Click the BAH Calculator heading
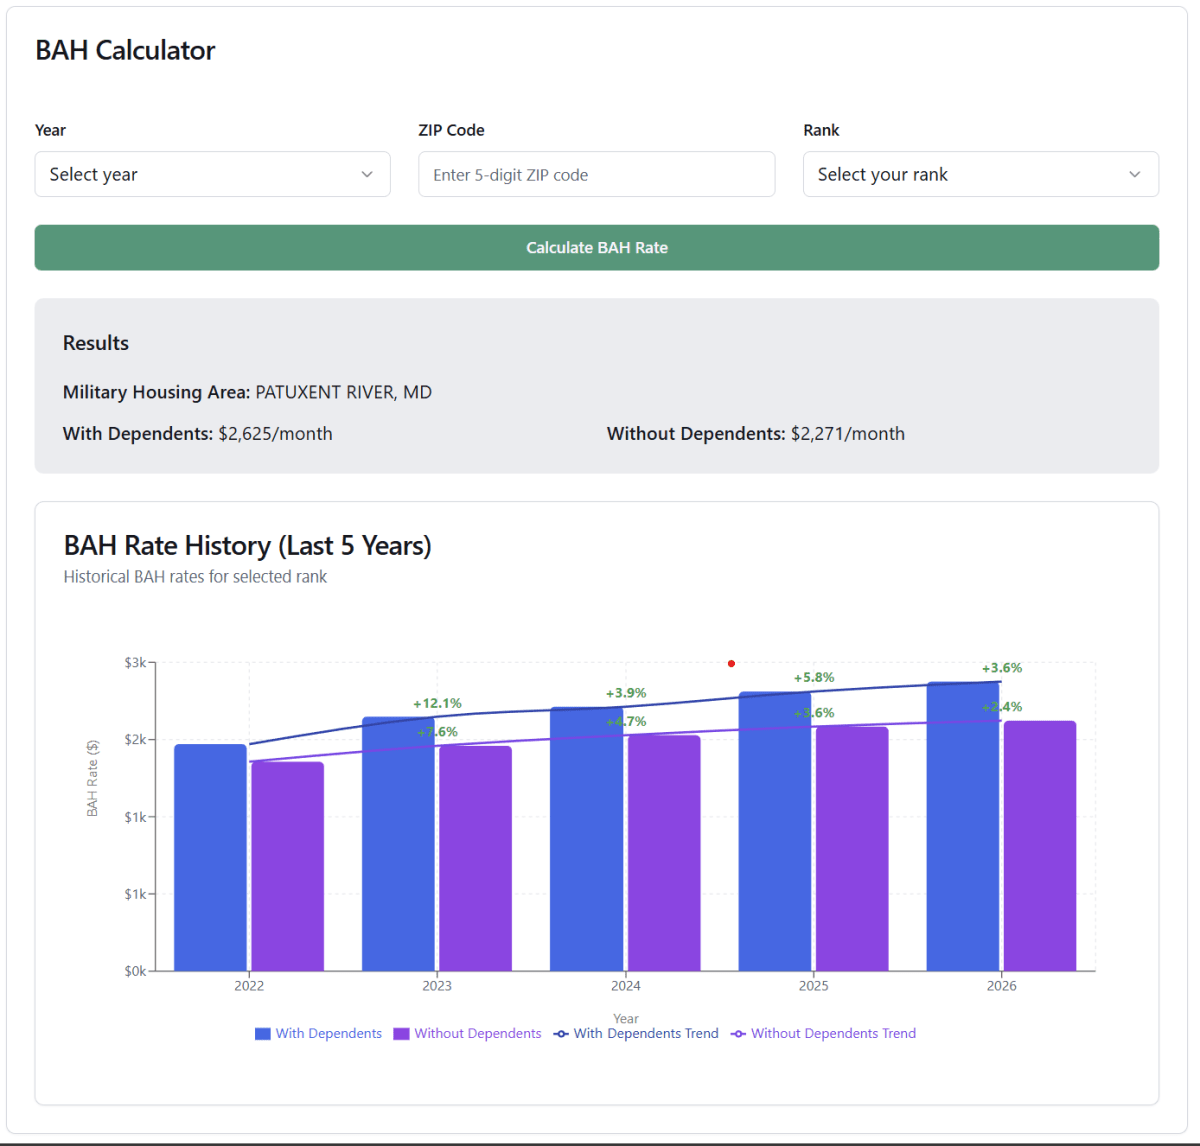Viewport: 1200px width, 1146px height. click(x=125, y=50)
